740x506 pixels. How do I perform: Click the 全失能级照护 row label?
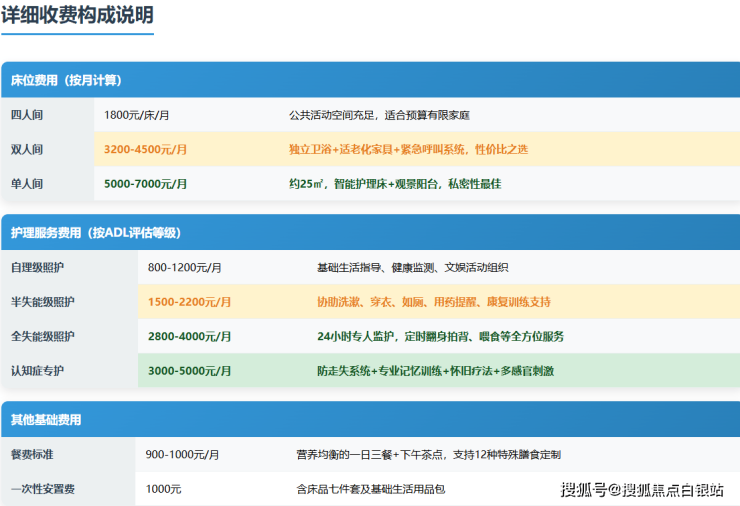tap(43, 336)
